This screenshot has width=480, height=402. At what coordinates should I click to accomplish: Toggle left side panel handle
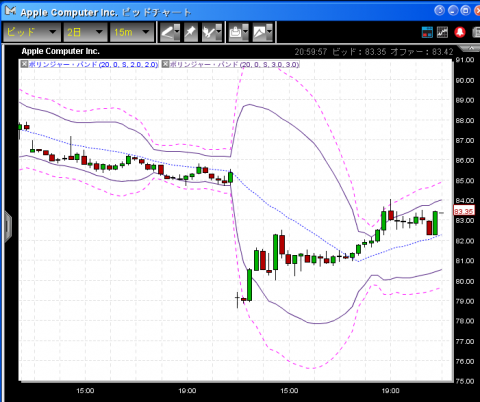(x=7, y=226)
